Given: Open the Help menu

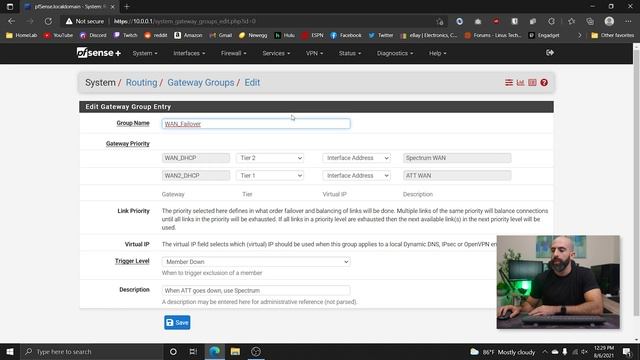Looking at the screenshot, I should tap(438, 53).
